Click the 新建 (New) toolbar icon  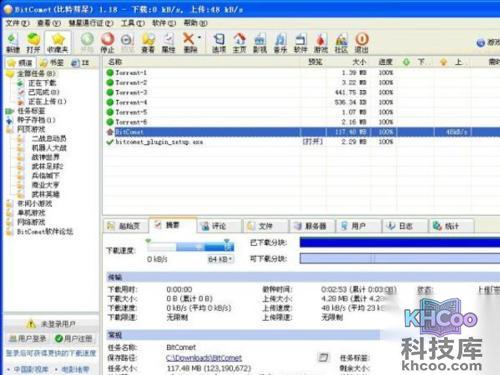click(13, 43)
